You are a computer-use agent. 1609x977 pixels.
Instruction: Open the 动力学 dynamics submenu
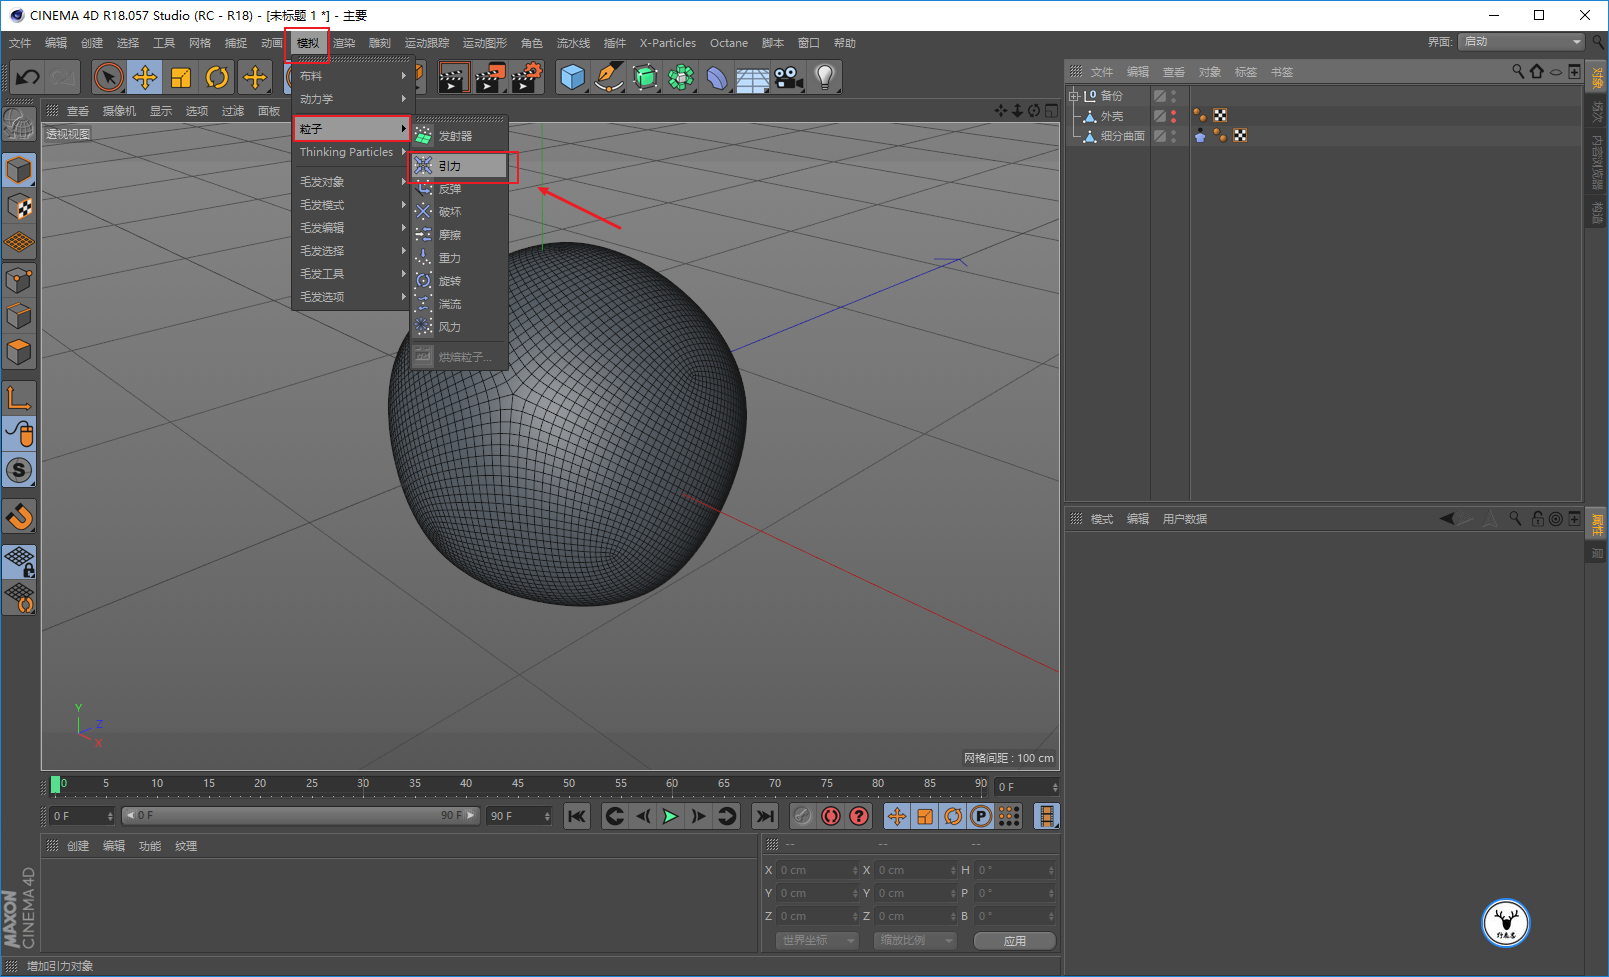(x=352, y=99)
